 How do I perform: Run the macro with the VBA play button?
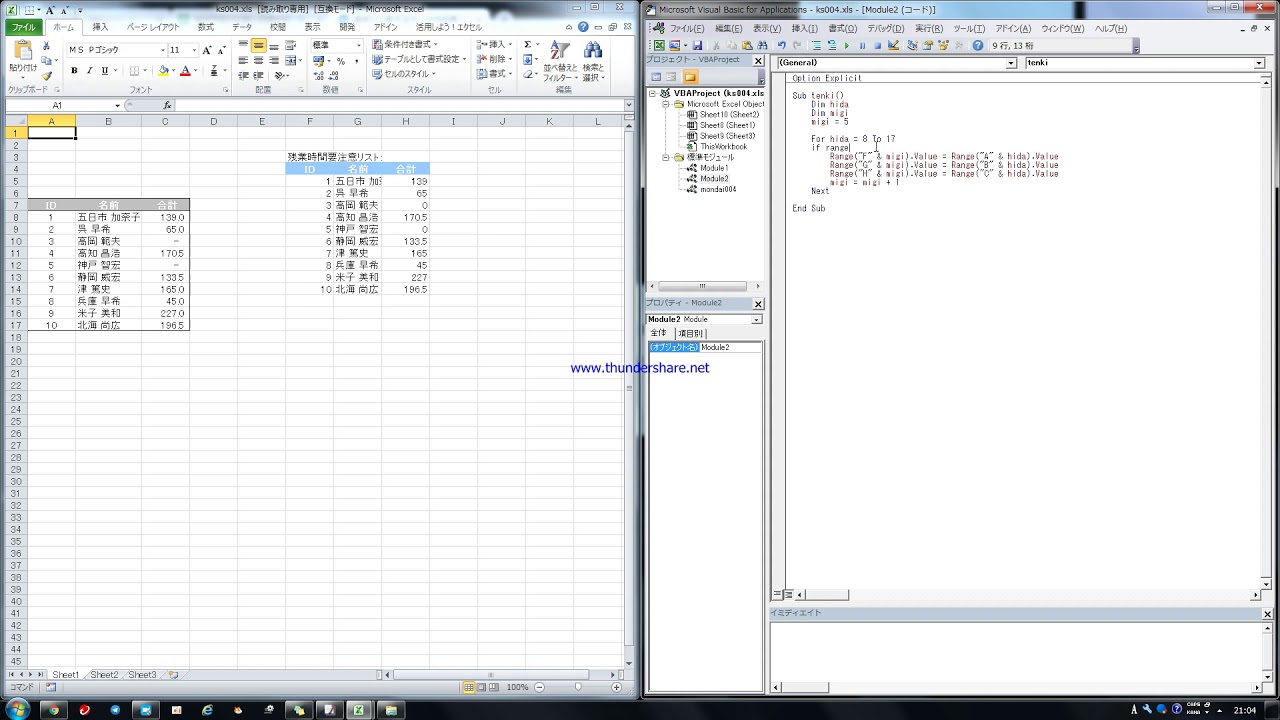click(847, 46)
